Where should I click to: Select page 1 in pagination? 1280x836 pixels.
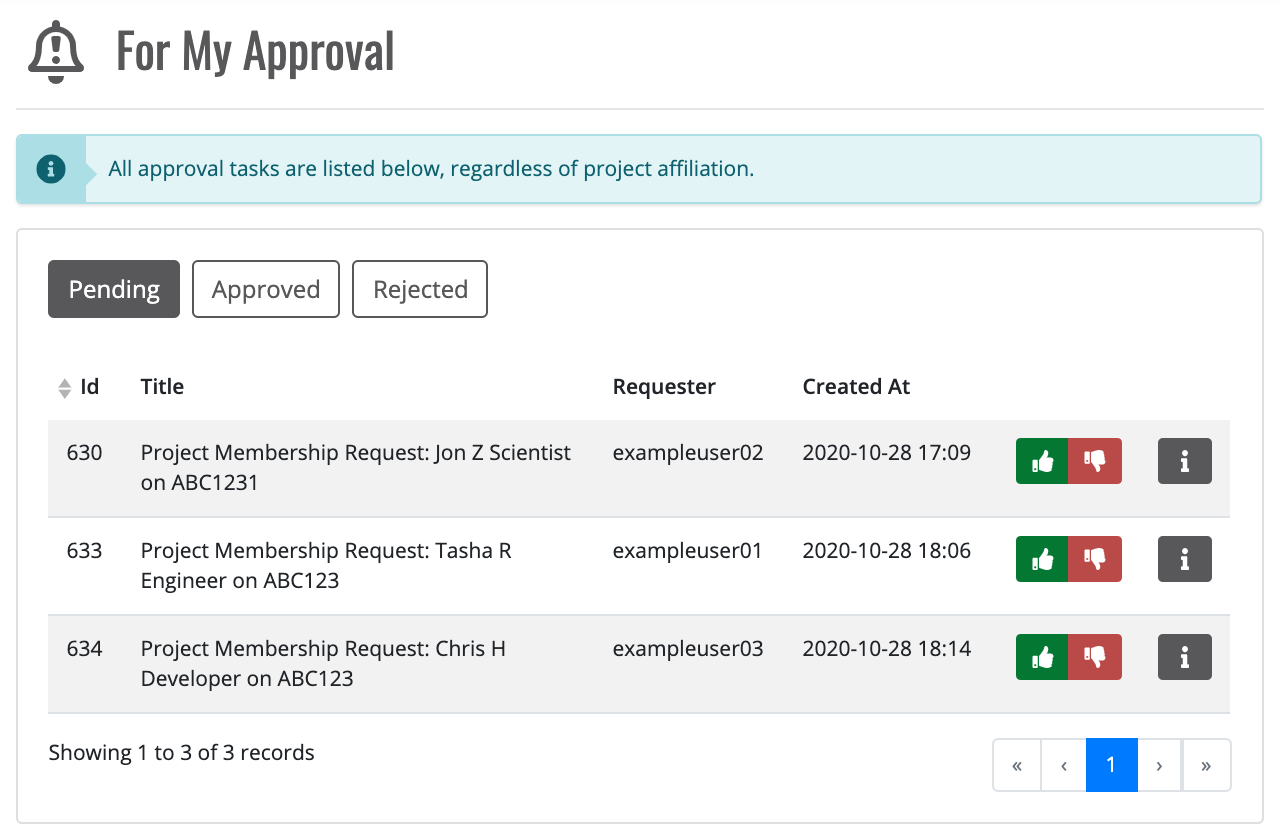point(1111,765)
